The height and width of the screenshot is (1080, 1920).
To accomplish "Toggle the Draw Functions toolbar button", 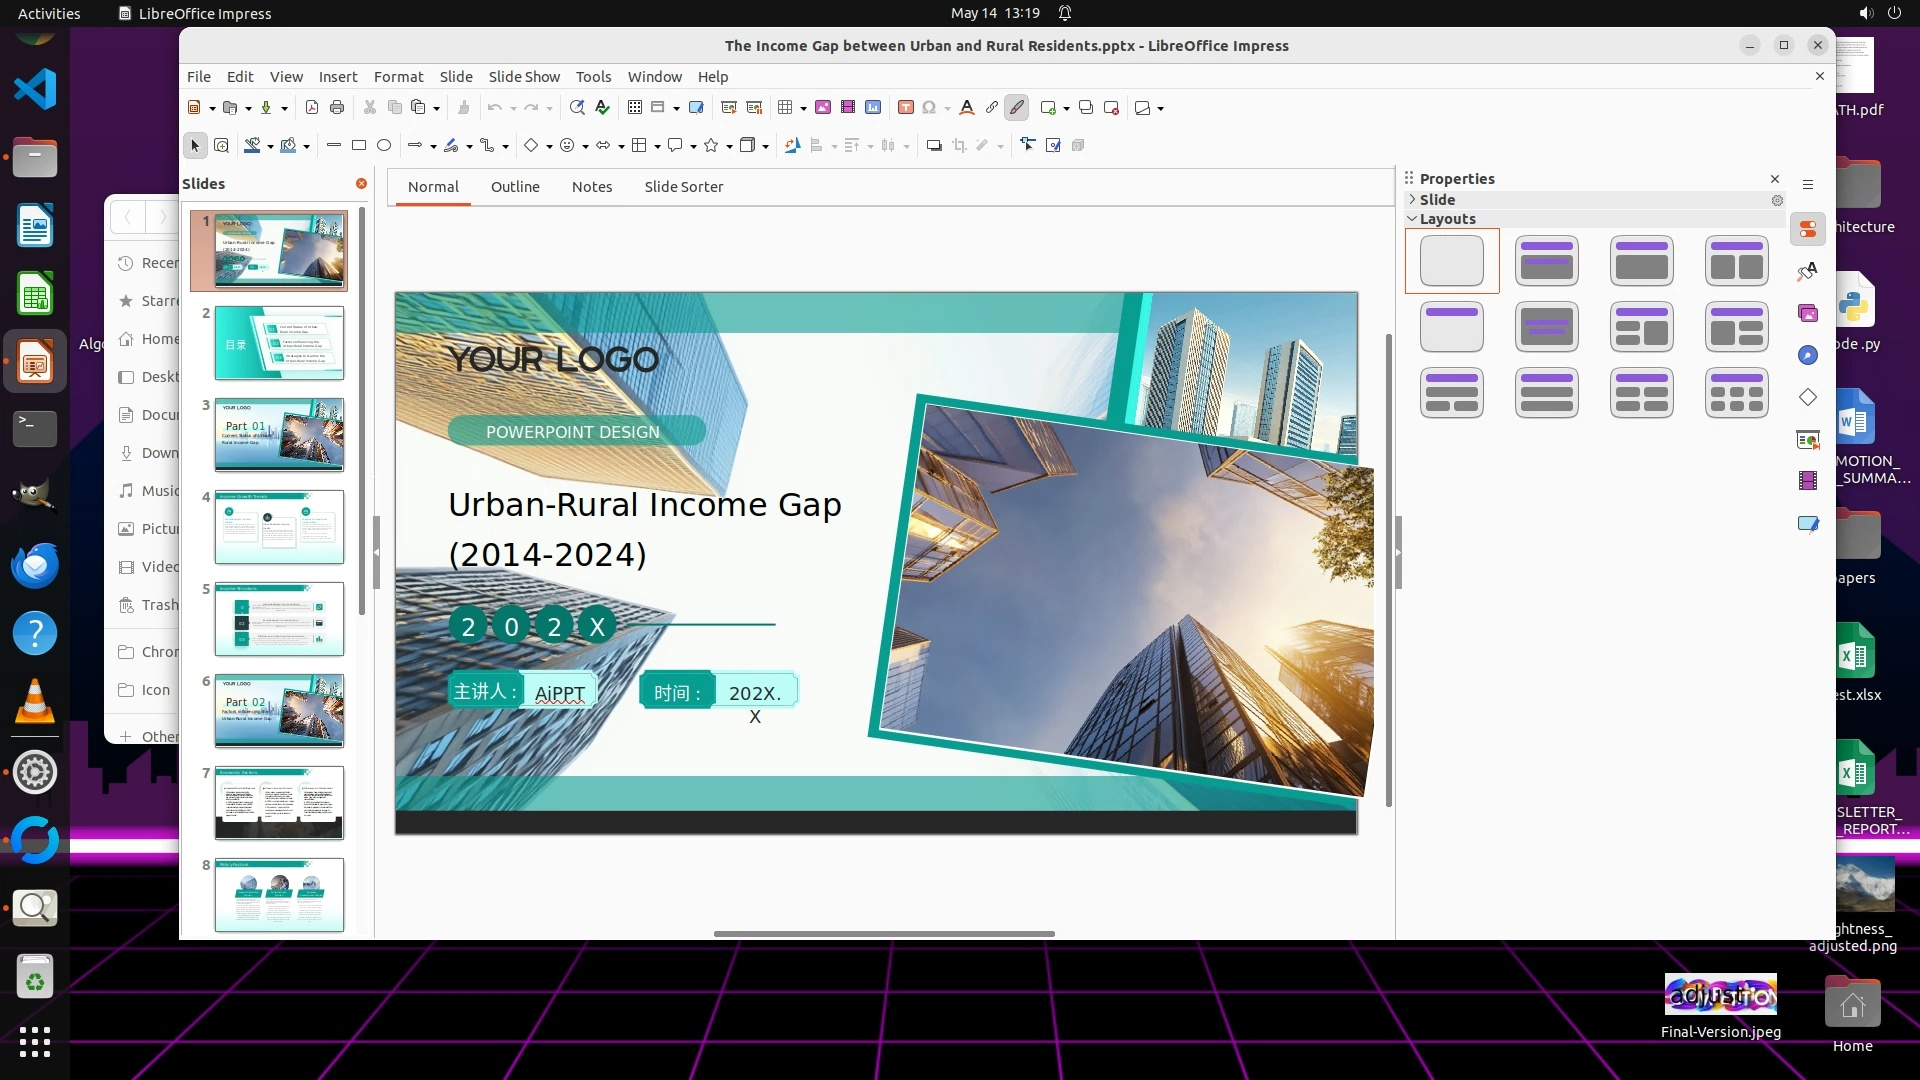I will (x=1017, y=108).
